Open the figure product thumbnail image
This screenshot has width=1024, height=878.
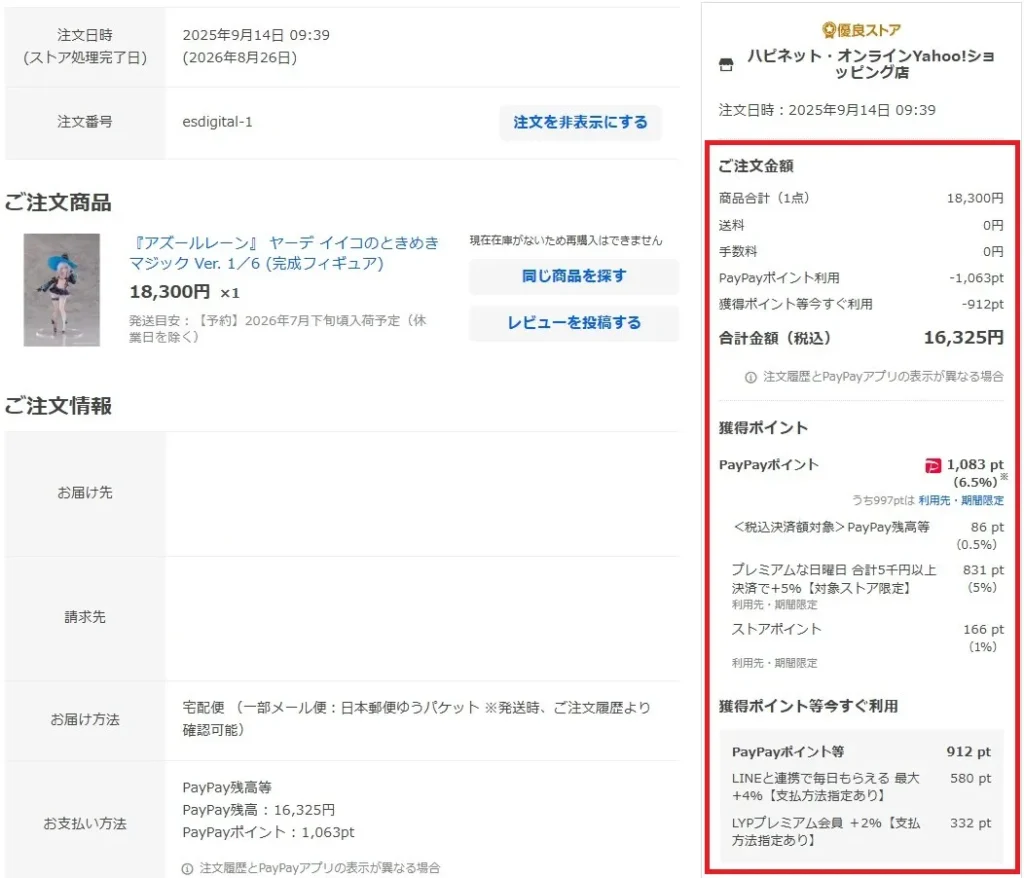(x=61, y=289)
